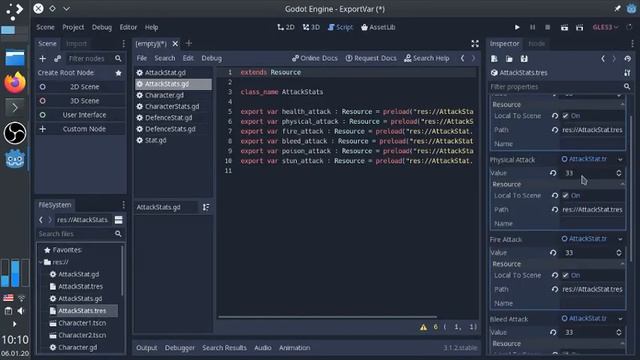
Task: Toggle Local To Scene under Physical Attack
Action: pyautogui.click(x=565, y=196)
